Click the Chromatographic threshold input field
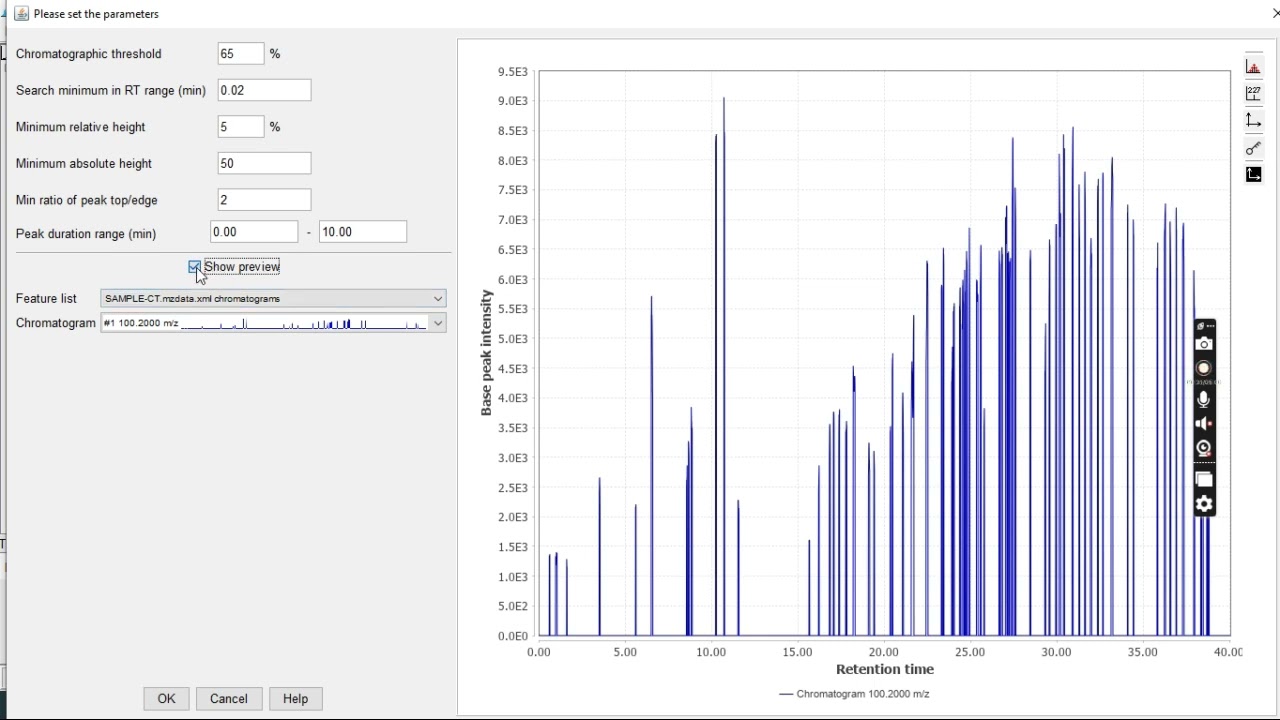Image resolution: width=1280 pixels, height=720 pixels. click(x=241, y=54)
